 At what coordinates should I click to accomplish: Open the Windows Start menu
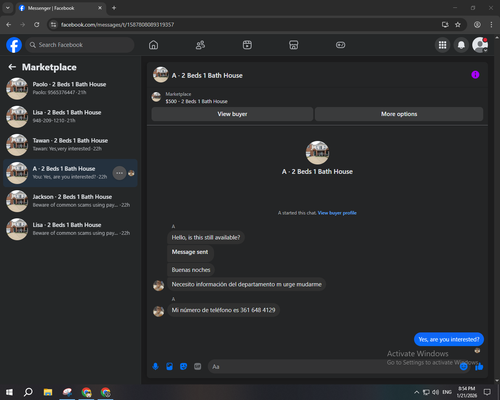coord(9,392)
